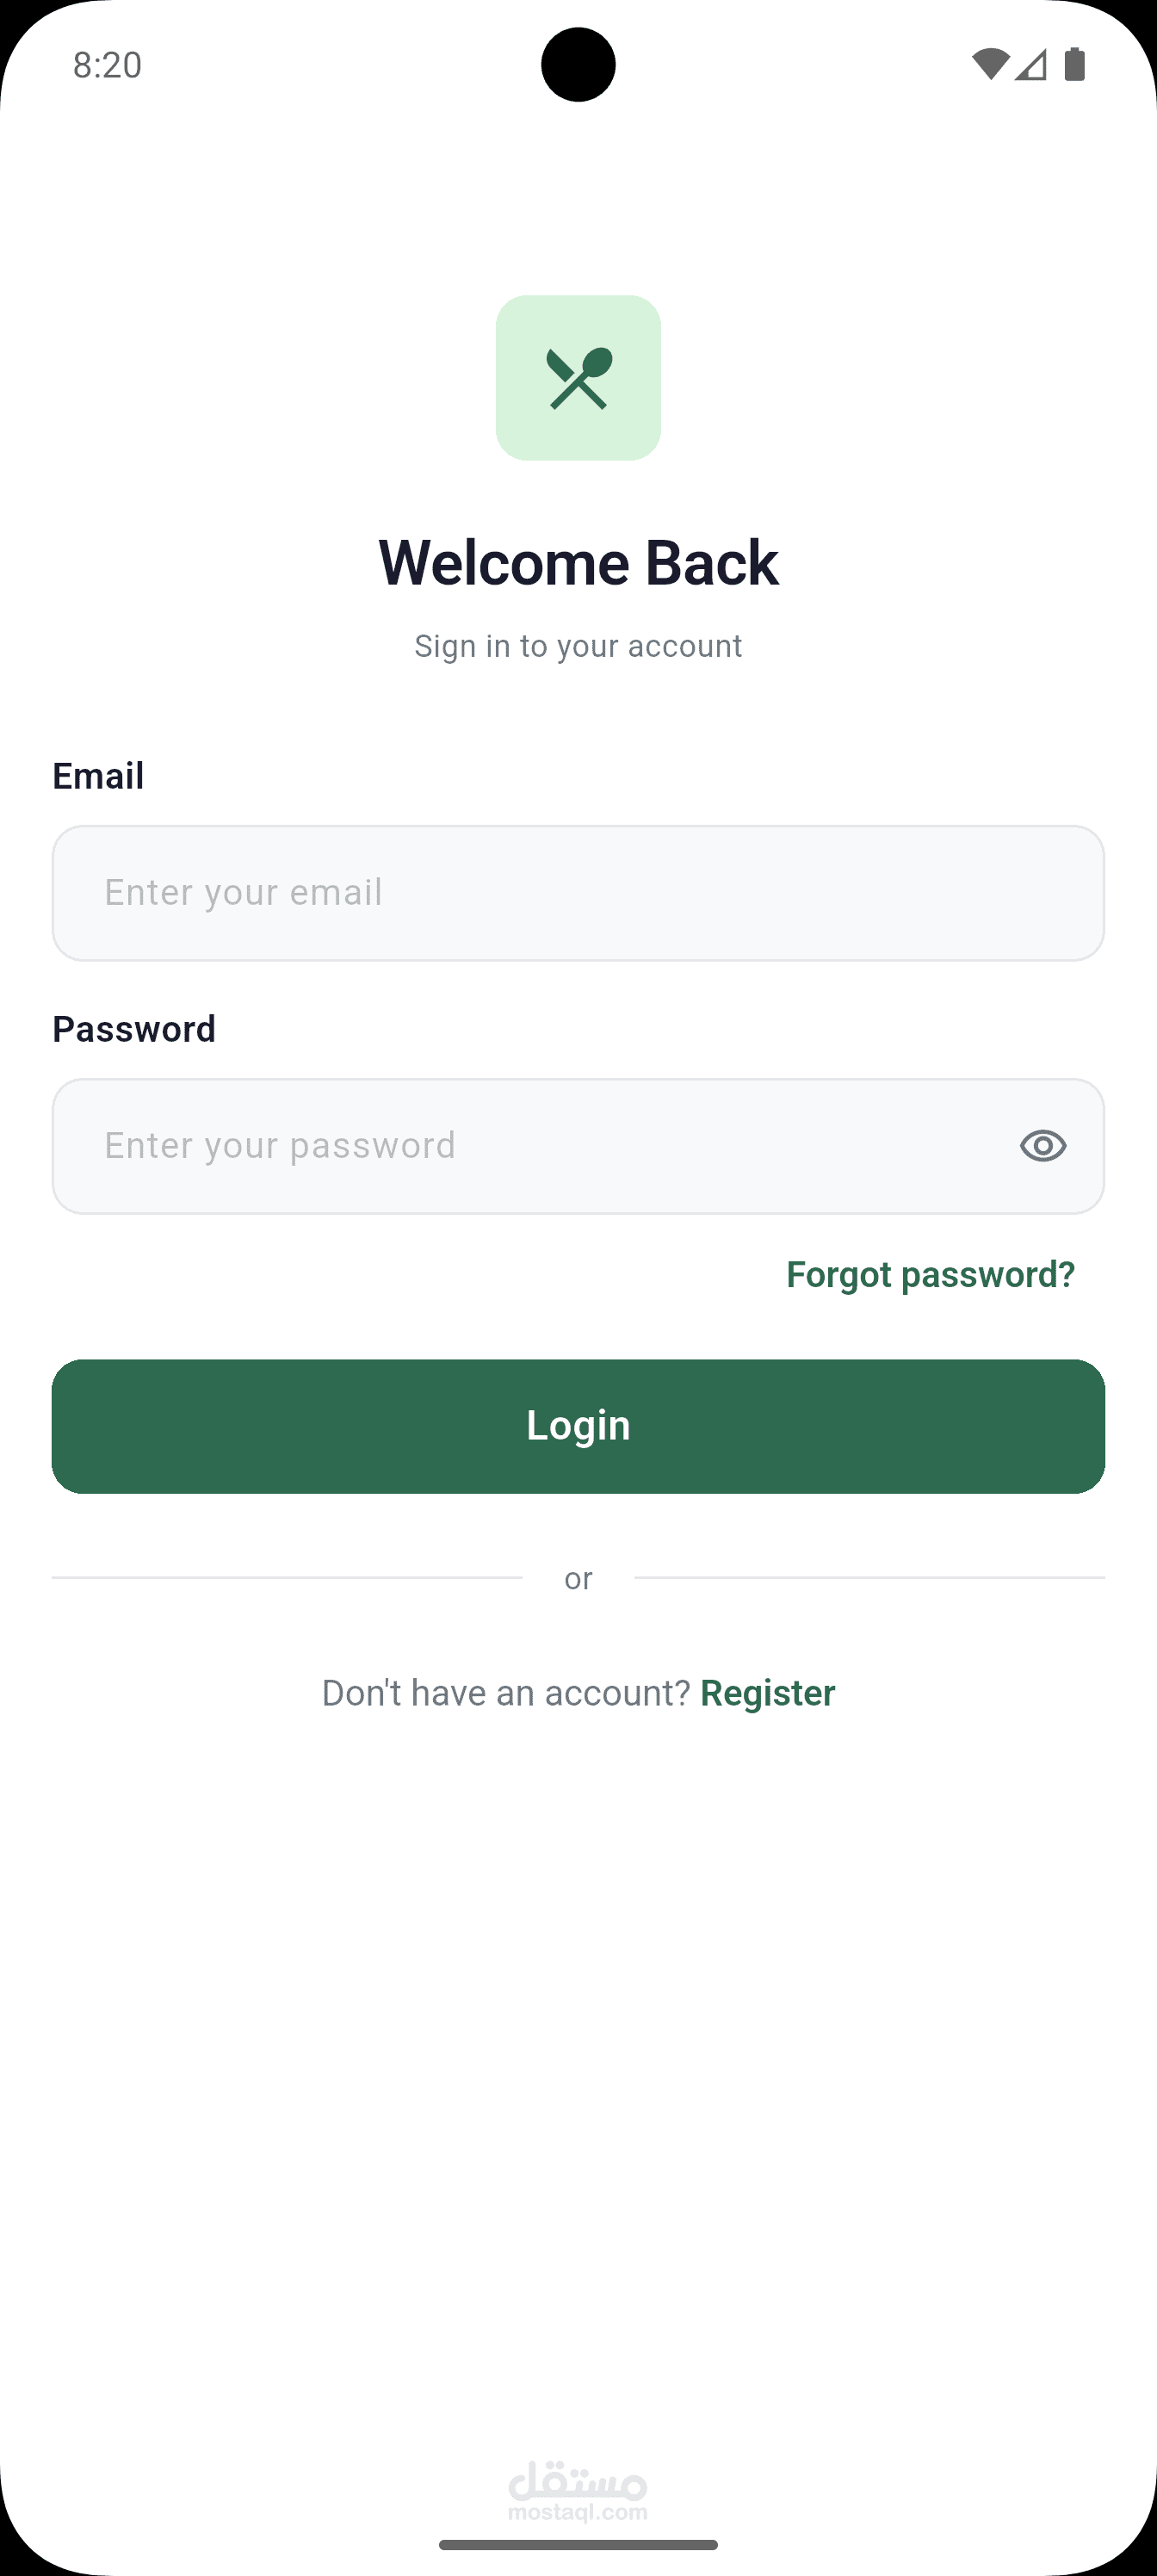This screenshot has width=1157, height=2576.
Task: Tap the home gesture bar
Action: pyautogui.click(x=578, y=2545)
